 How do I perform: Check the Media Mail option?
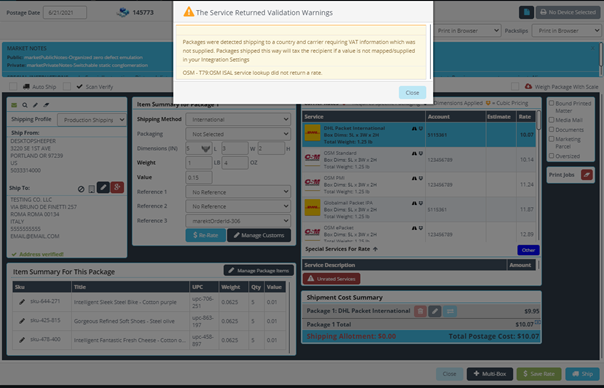(x=552, y=120)
